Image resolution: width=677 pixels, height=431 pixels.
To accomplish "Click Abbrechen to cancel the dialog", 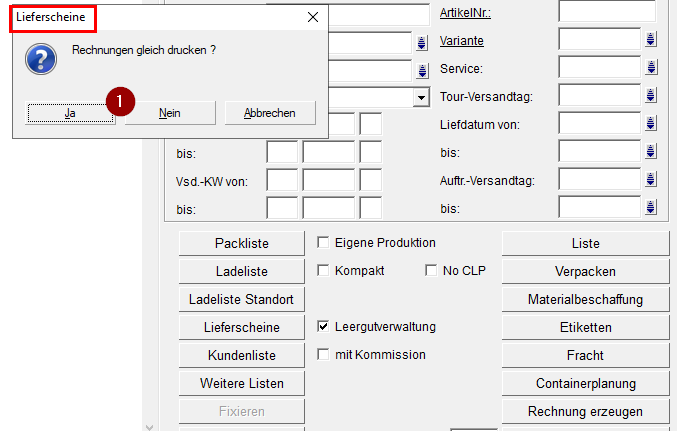I will pos(270,113).
